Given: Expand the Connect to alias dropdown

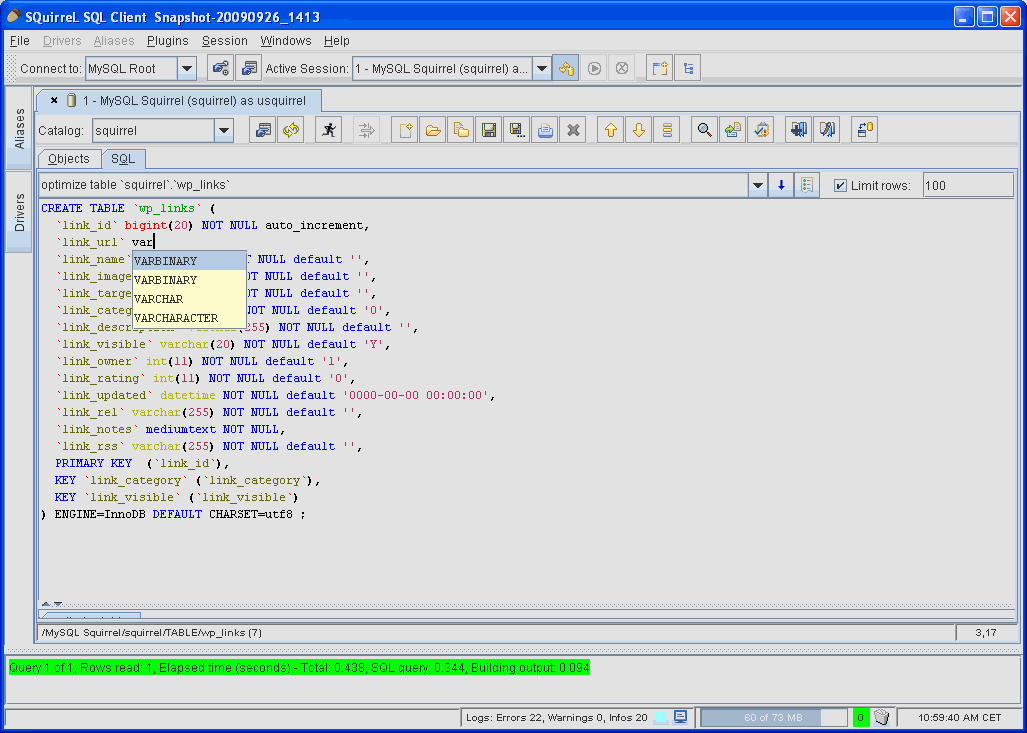Looking at the screenshot, I should click(187, 69).
